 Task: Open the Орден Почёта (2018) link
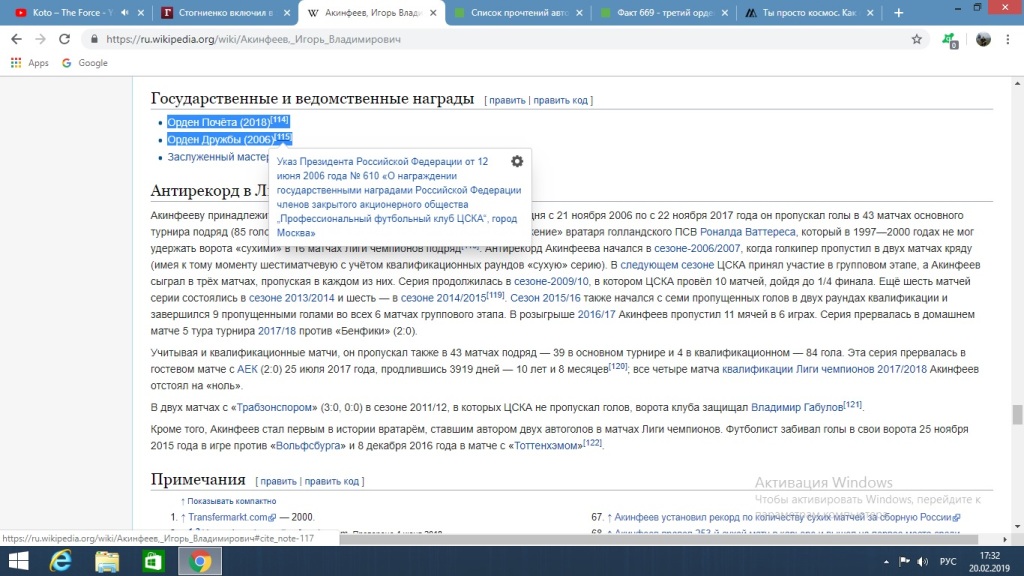(x=219, y=122)
